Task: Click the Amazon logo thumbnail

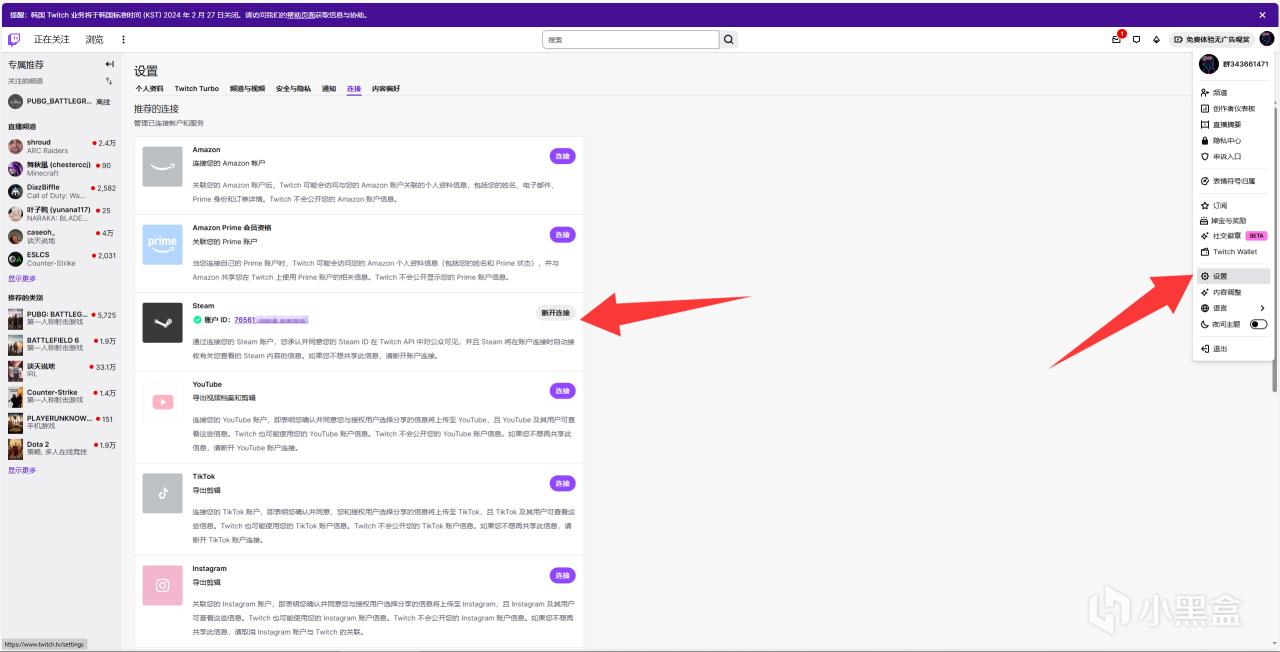Action: (x=162, y=166)
